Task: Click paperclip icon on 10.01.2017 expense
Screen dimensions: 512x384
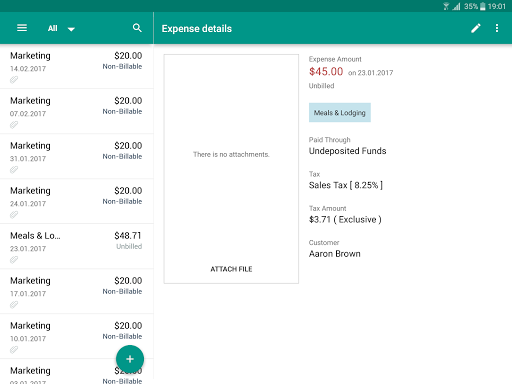Action: (x=14, y=350)
